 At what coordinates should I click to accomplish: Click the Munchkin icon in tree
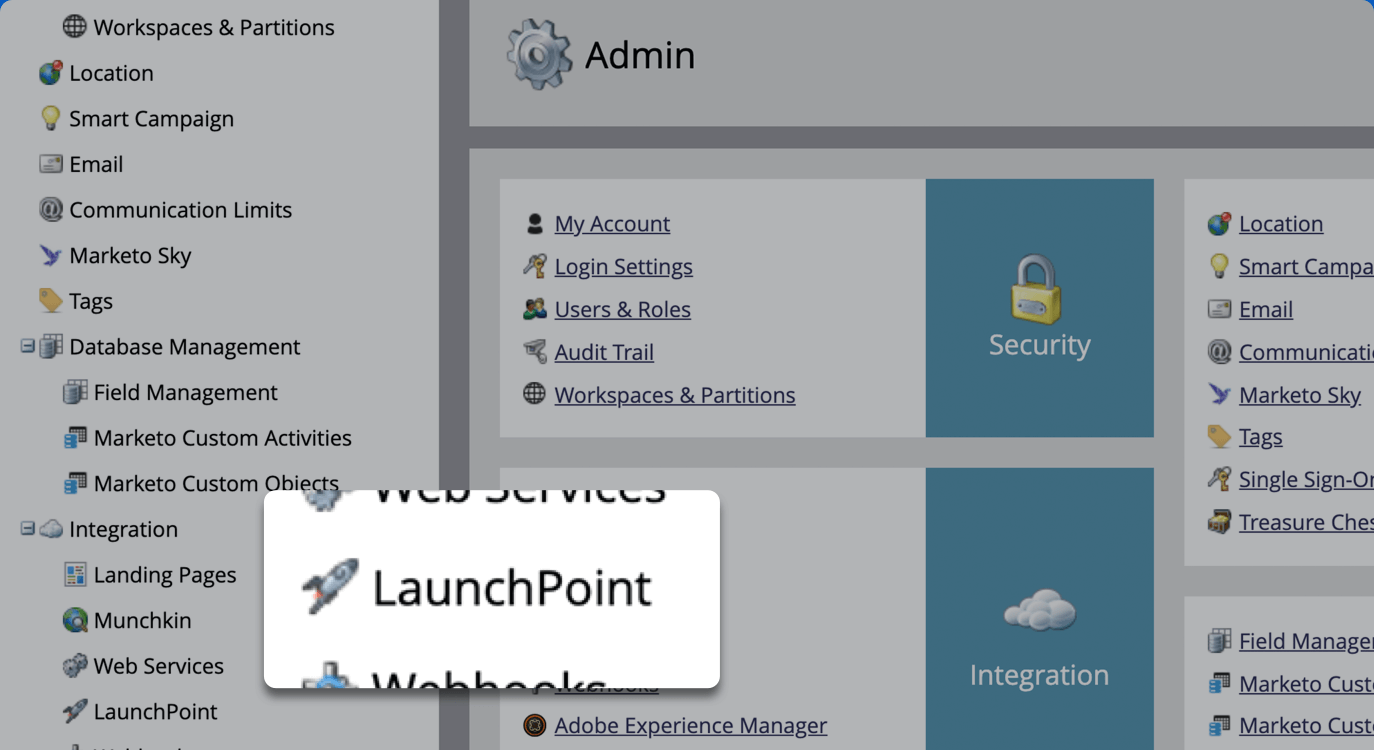point(75,621)
